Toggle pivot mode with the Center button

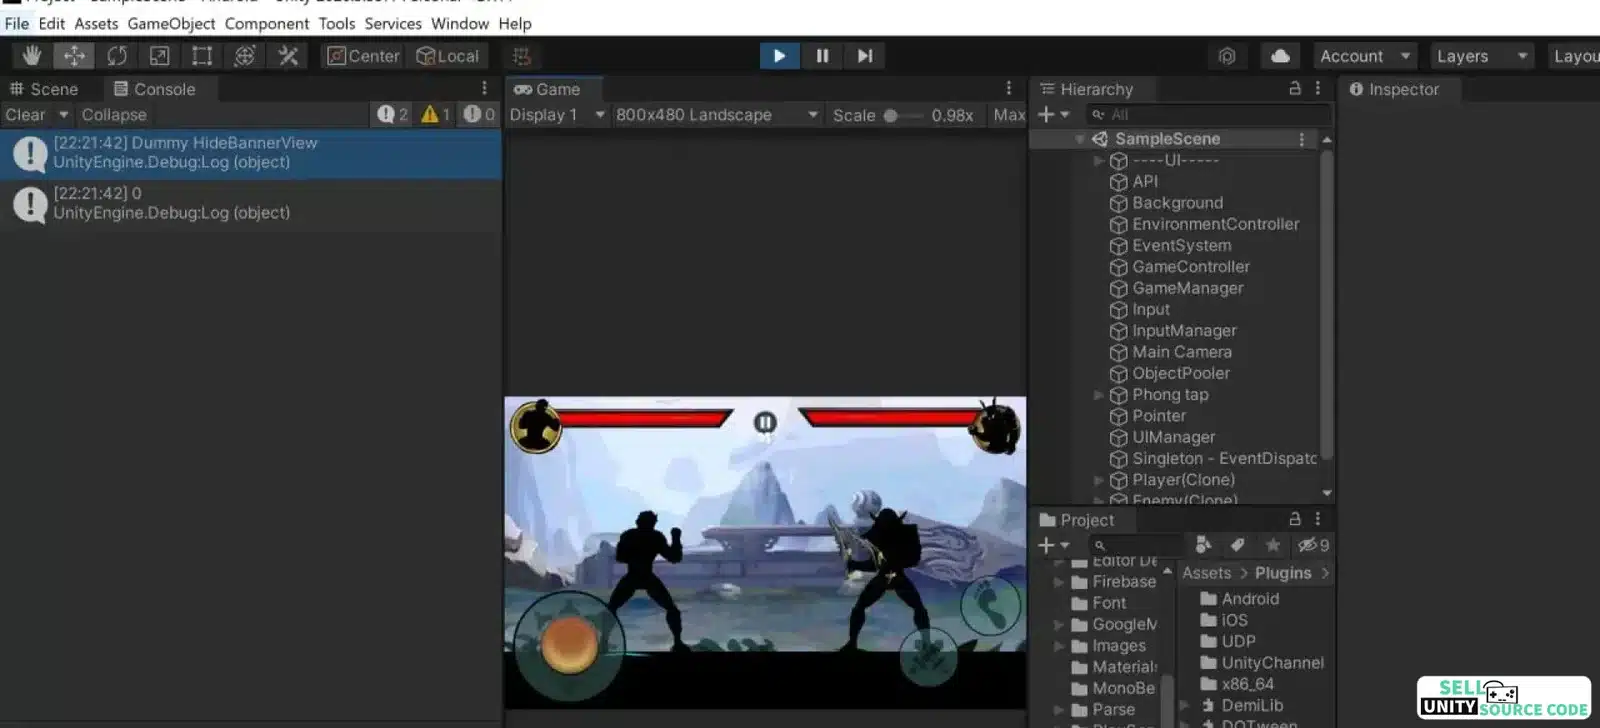(364, 56)
